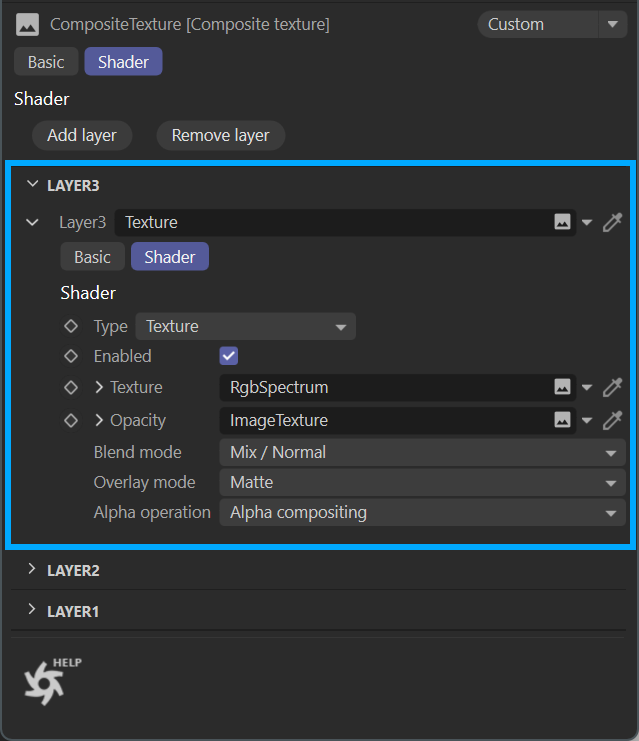This screenshot has height=741, width=639.
Task: Toggle the keyframe diamond beside Opacity
Action: coord(70,420)
